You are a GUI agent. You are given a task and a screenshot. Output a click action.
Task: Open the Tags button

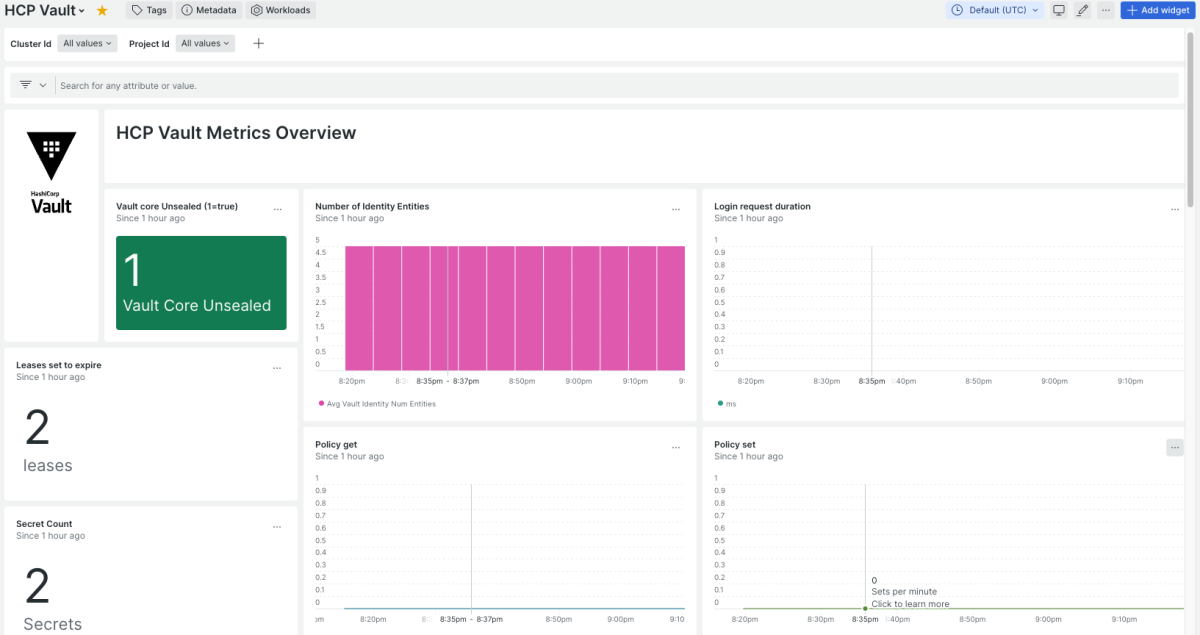pos(149,10)
